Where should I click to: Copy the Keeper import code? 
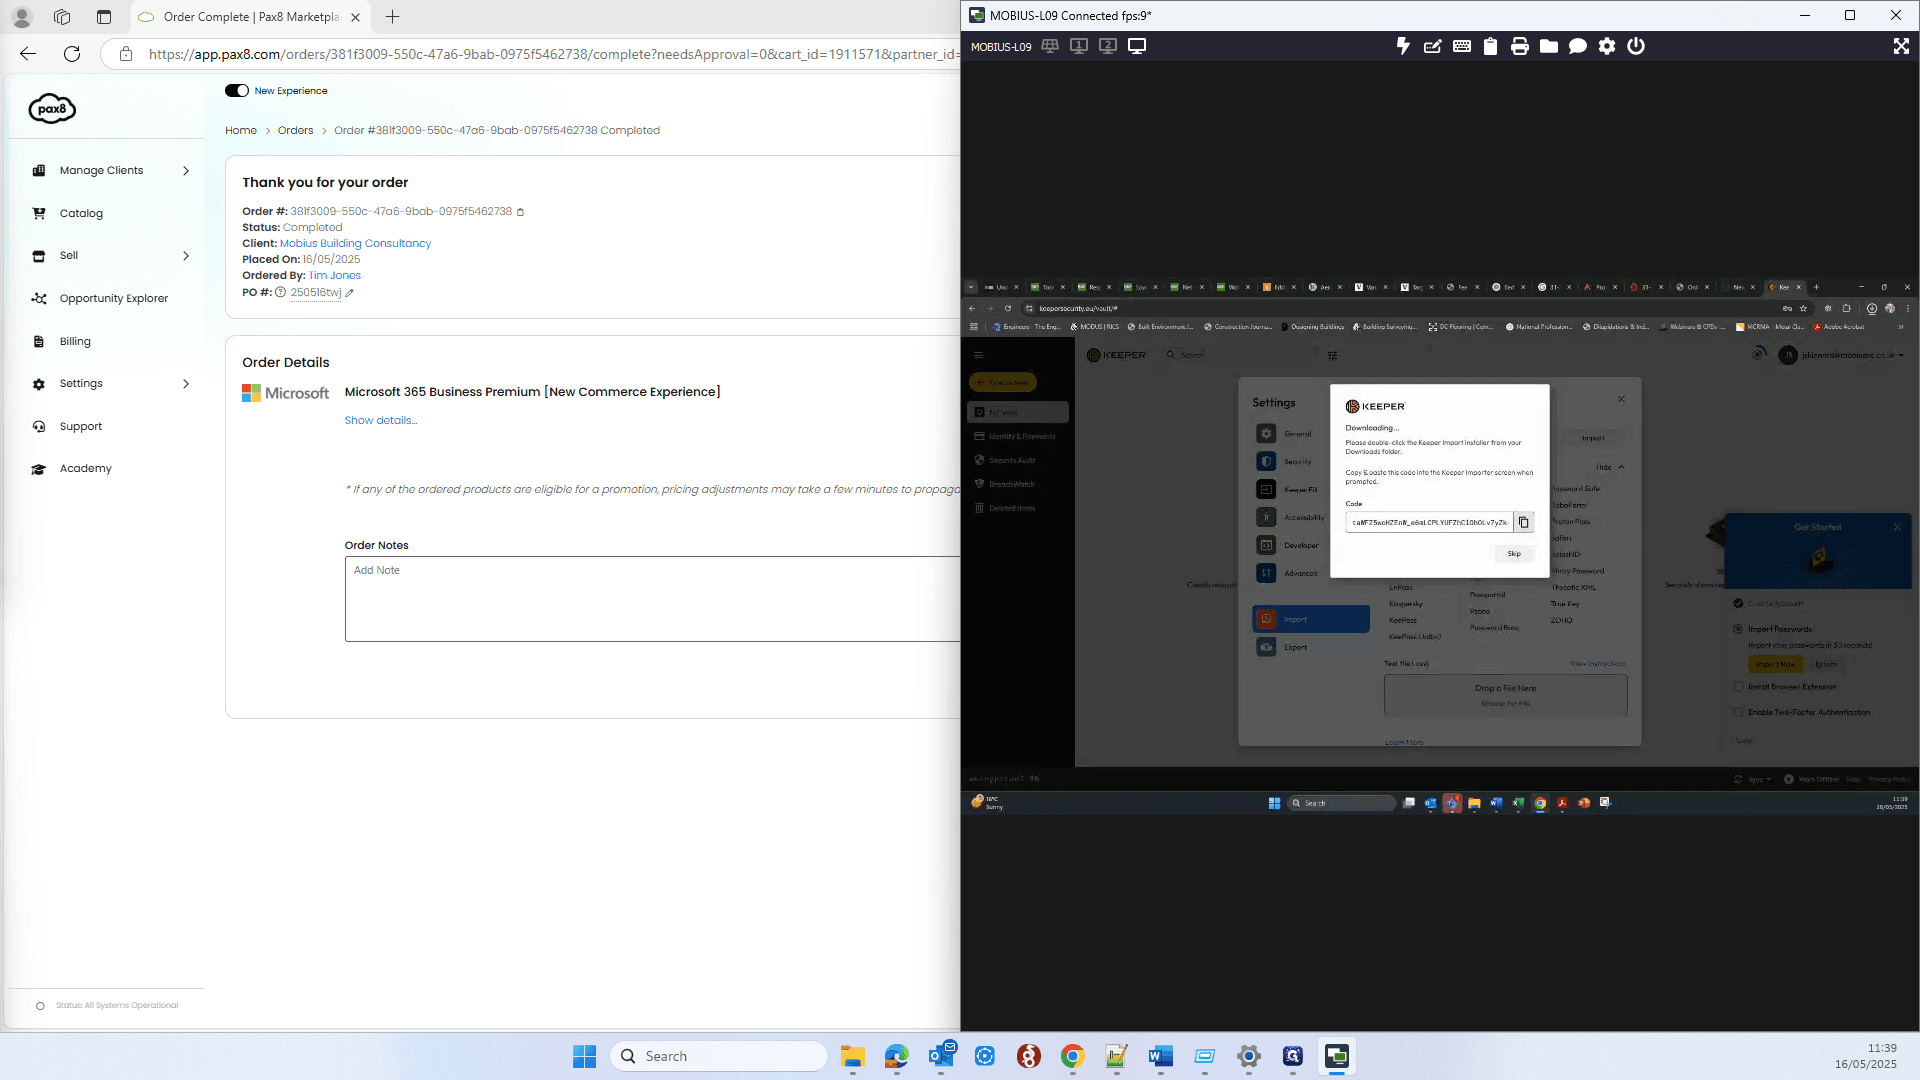pos(1523,522)
